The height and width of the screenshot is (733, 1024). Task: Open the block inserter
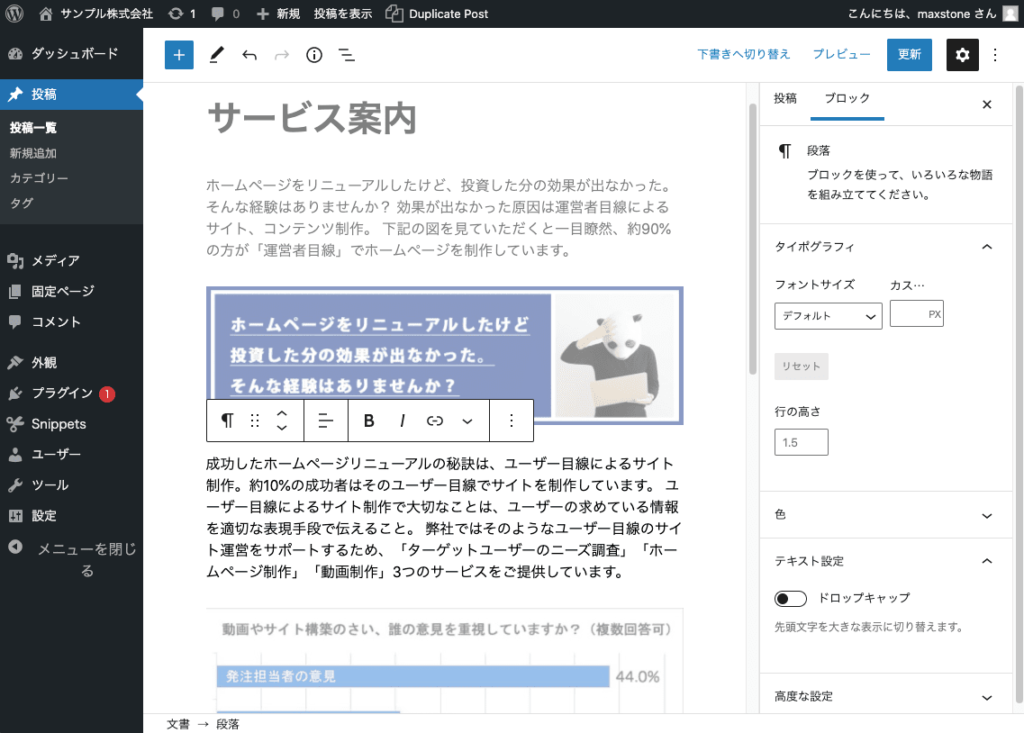click(x=179, y=55)
